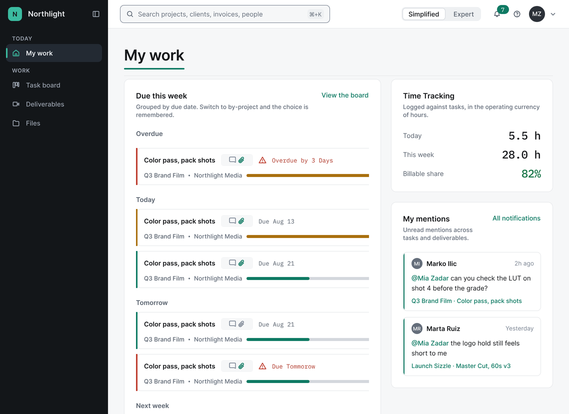569x414 pixels.
Task: Click the 28.0 h This week value
Action: click(521, 155)
